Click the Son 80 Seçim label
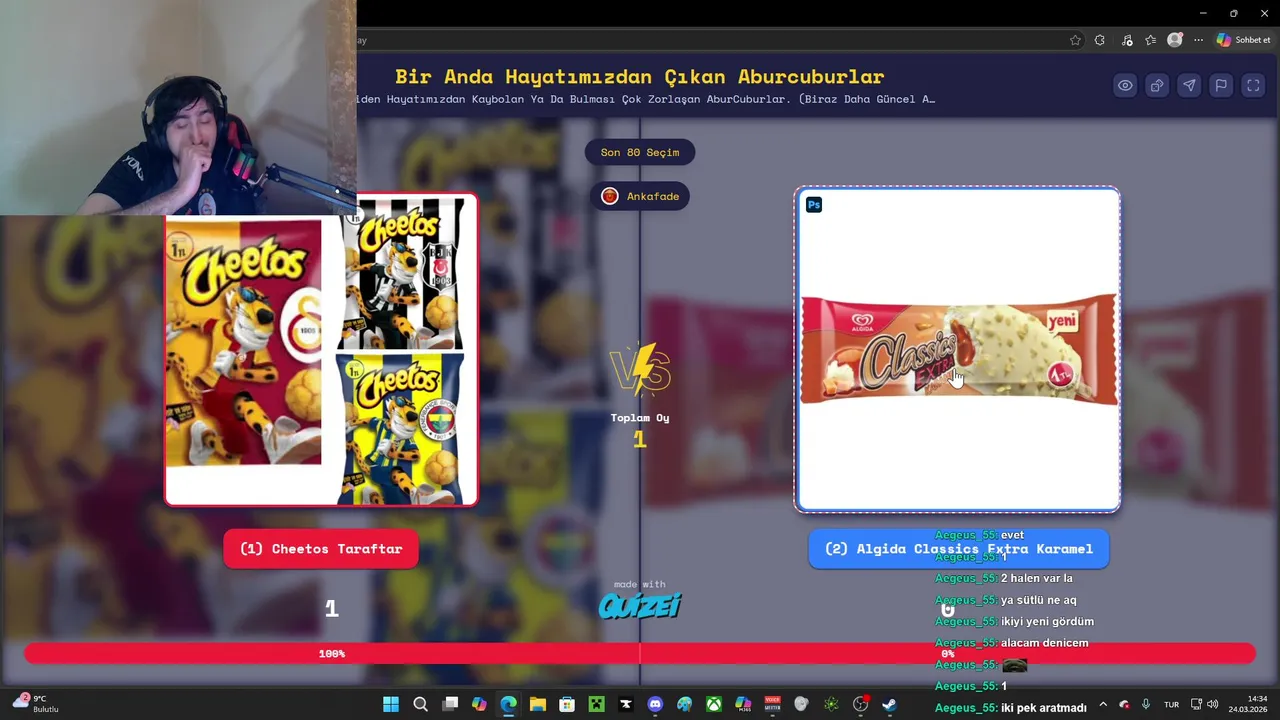Viewport: 1280px width, 720px height. pos(640,153)
